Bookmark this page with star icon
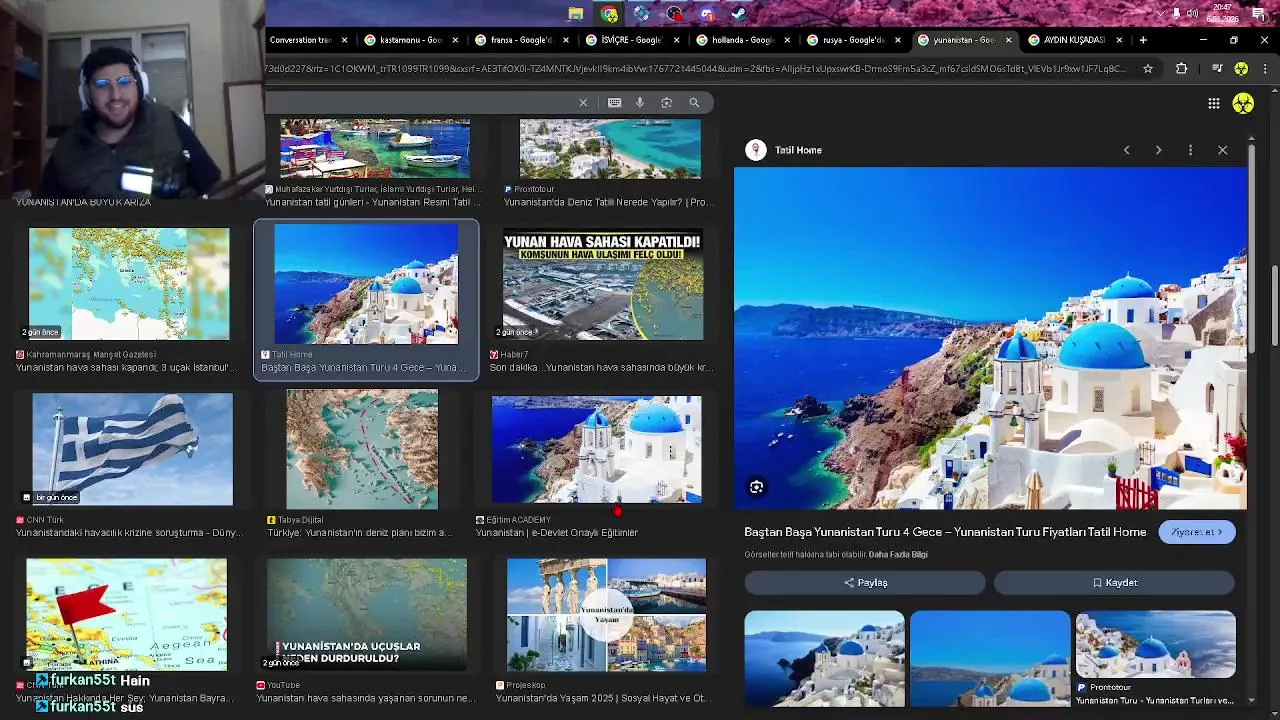Screen dimensions: 1280x720 pos(1148,68)
